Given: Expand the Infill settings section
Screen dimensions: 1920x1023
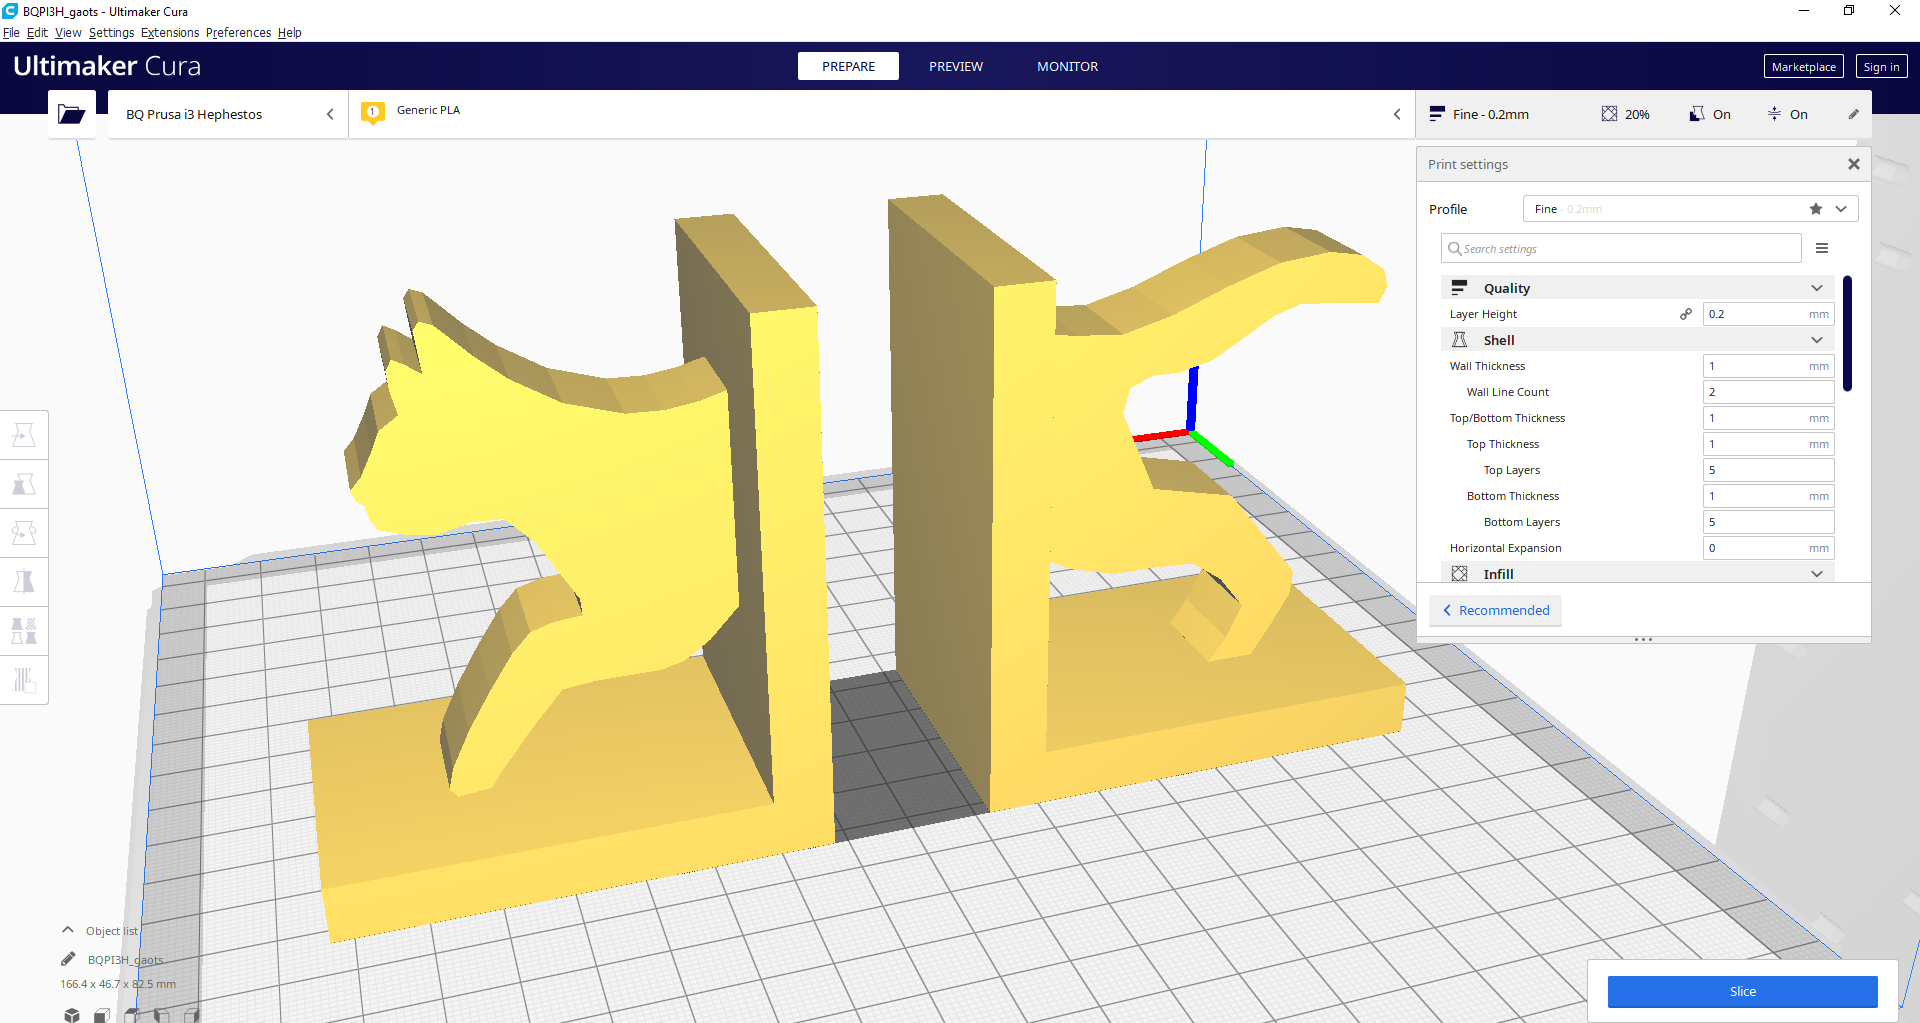Looking at the screenshot, I should click(x=1816, y=573).
